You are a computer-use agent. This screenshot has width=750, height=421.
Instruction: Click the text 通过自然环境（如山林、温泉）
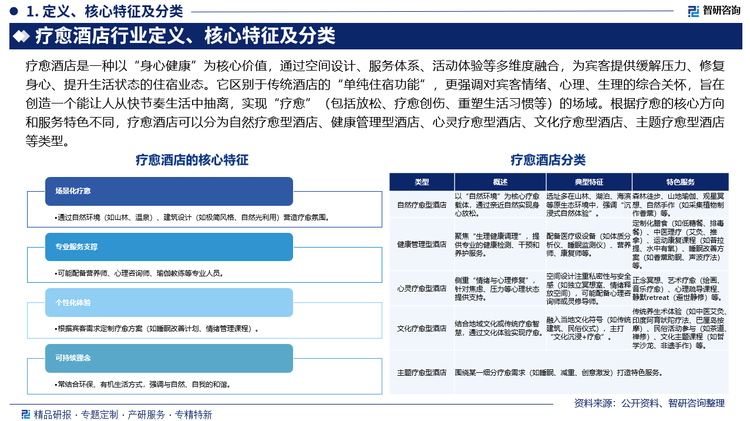click(x=109, y=218)
